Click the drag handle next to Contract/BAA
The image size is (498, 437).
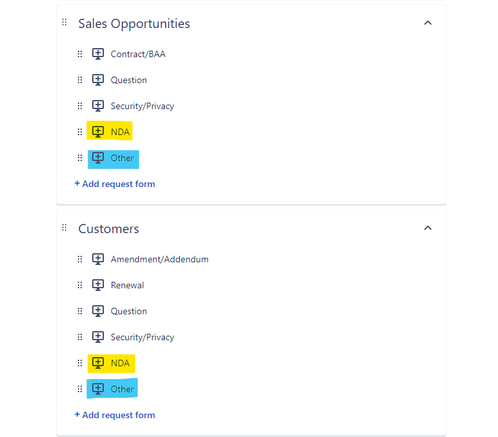coord(80,54)
